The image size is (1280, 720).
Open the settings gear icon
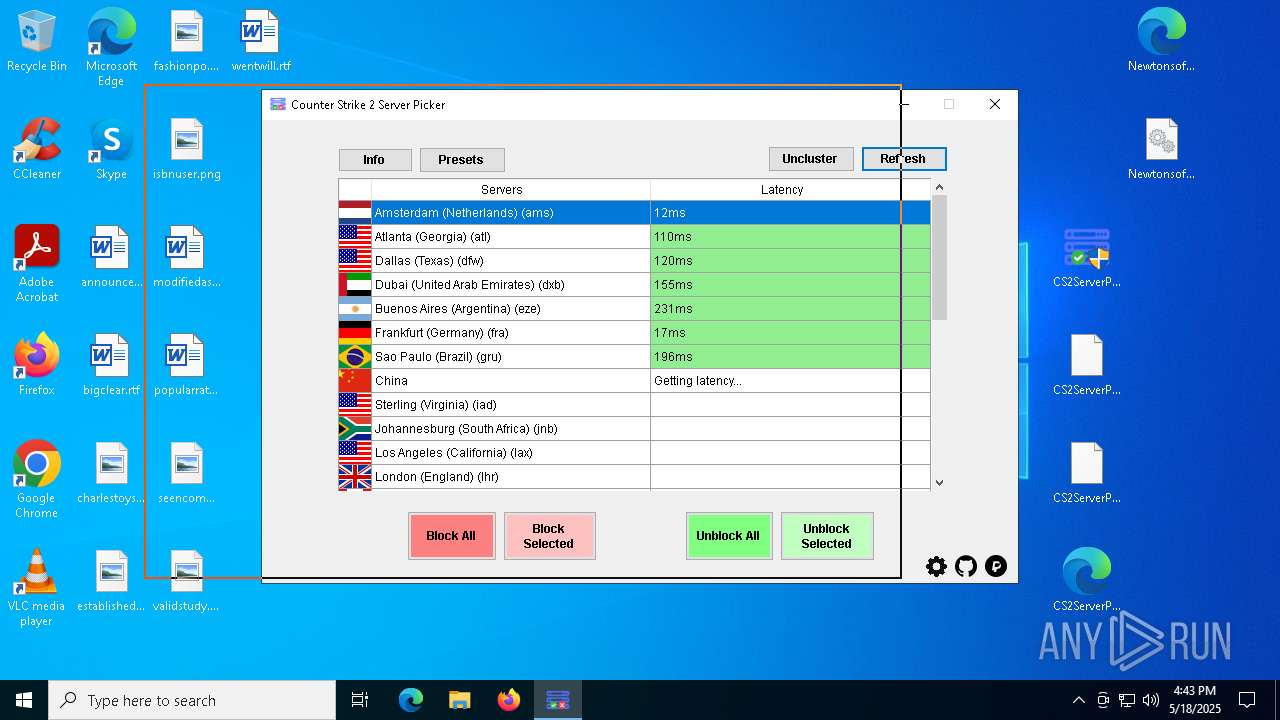936,567
